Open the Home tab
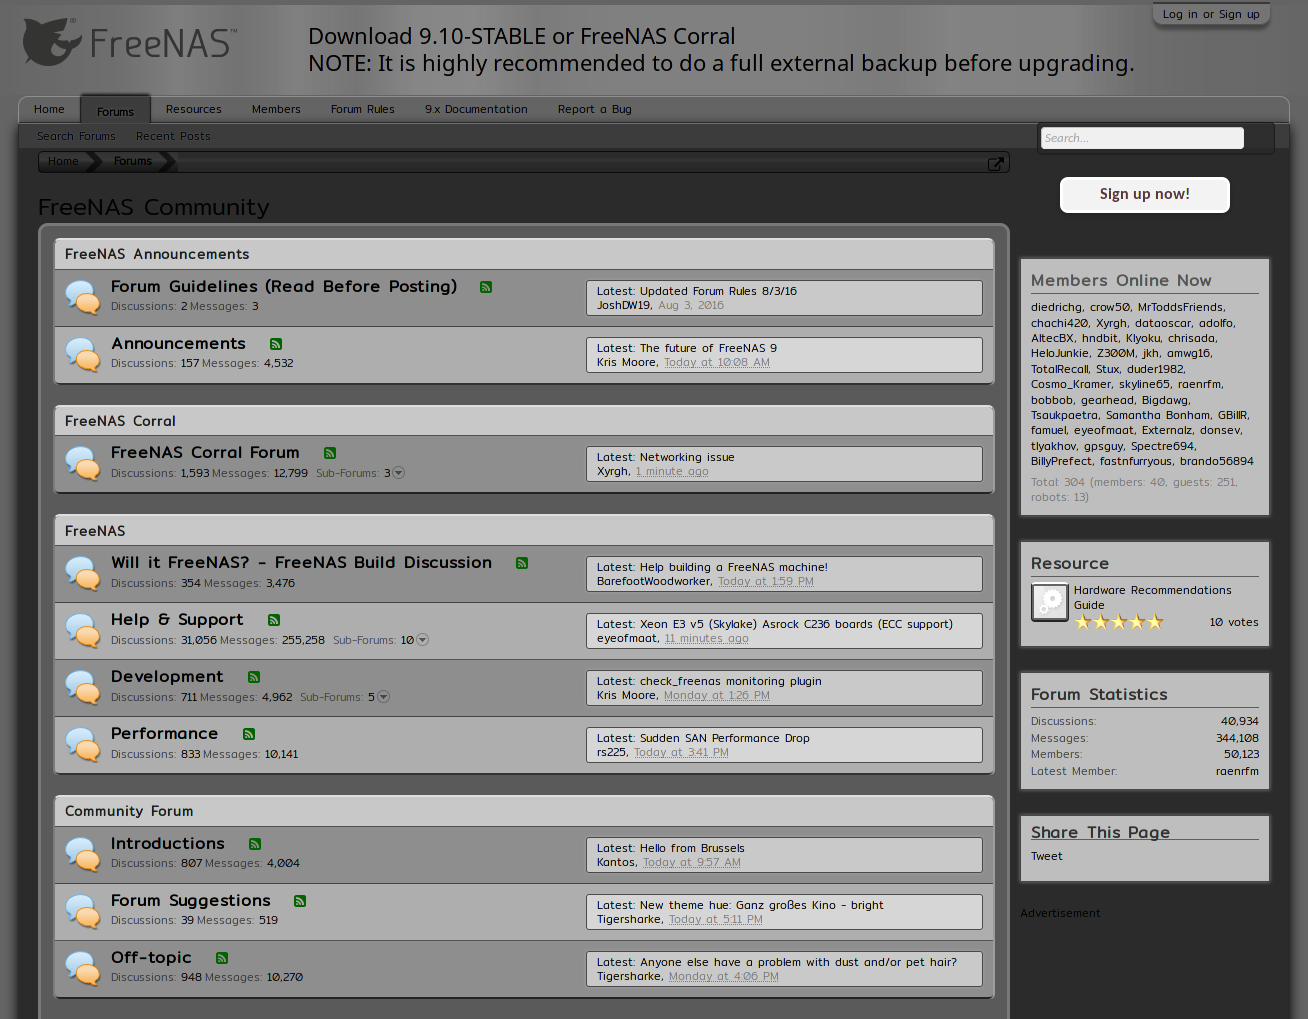 [x=49, y=109]
